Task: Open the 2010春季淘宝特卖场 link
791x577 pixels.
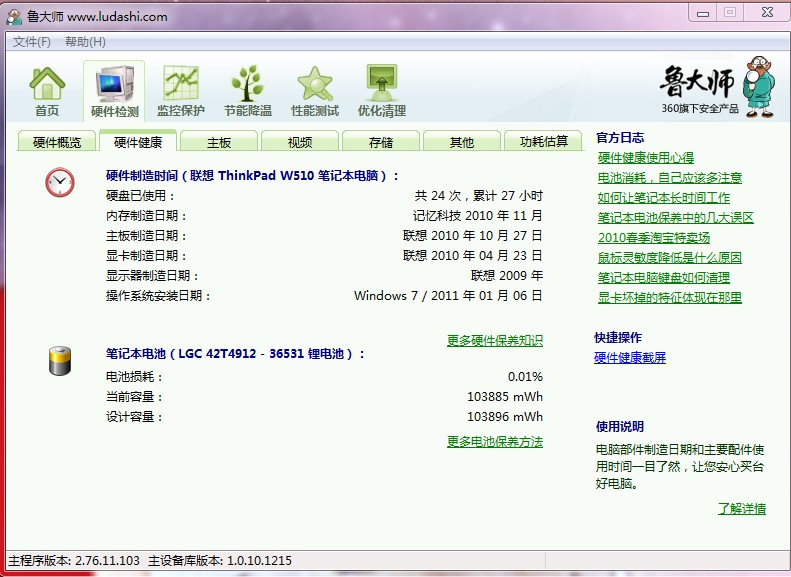Action: tap(654, 238)
